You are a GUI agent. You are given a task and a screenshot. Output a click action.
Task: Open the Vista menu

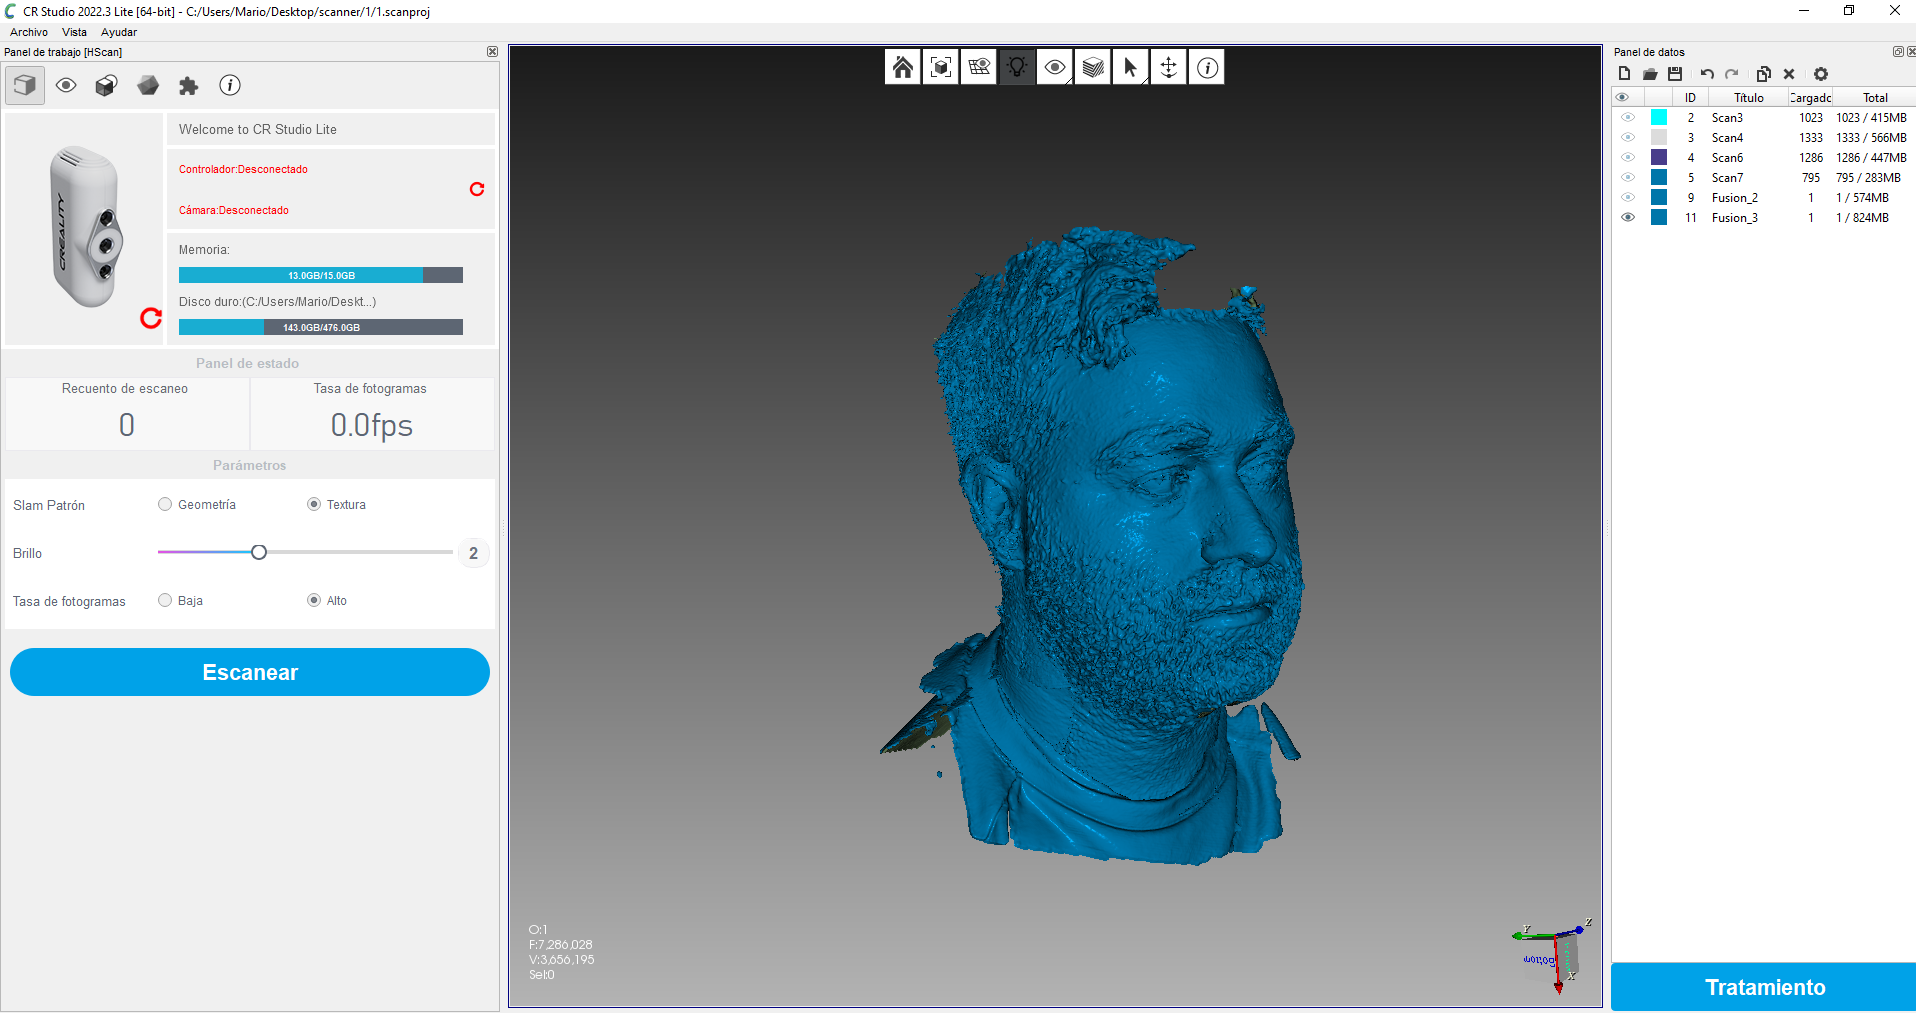(74, 32)
